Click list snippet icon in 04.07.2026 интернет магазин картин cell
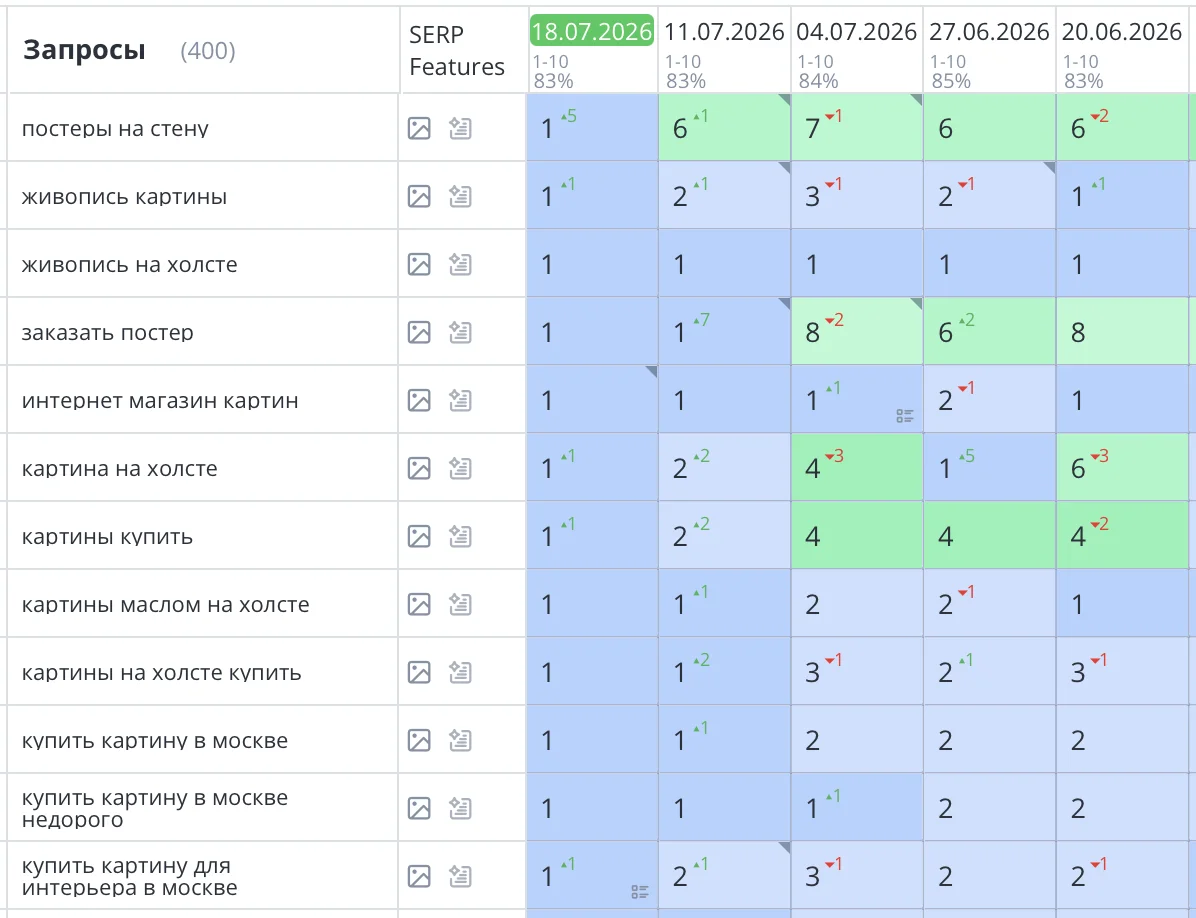The width and height of the screenshot is (1196, 918). (905, 416)
